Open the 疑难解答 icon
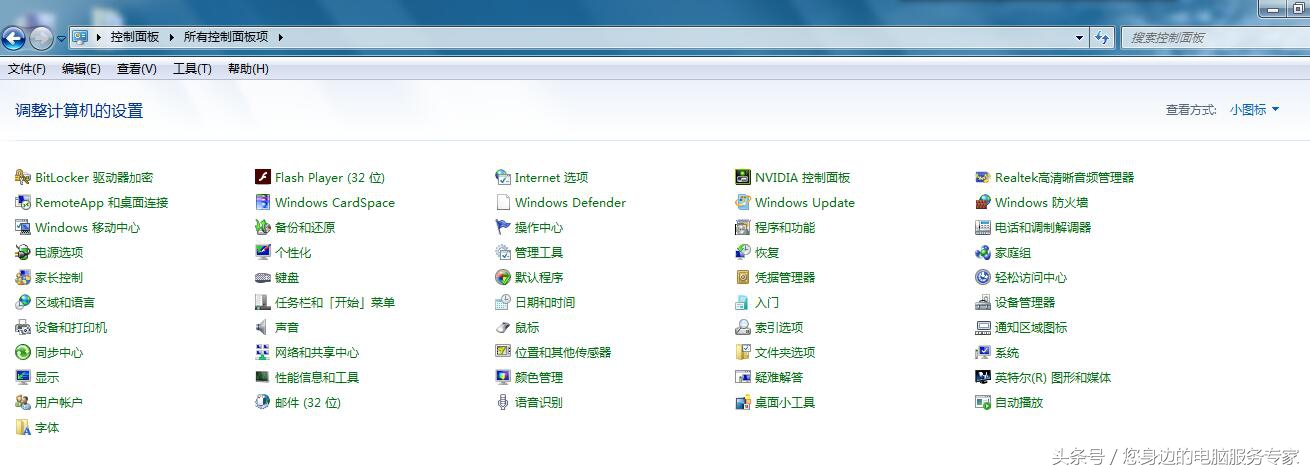This screenshot has height=472, width=1310. [743, 377]
